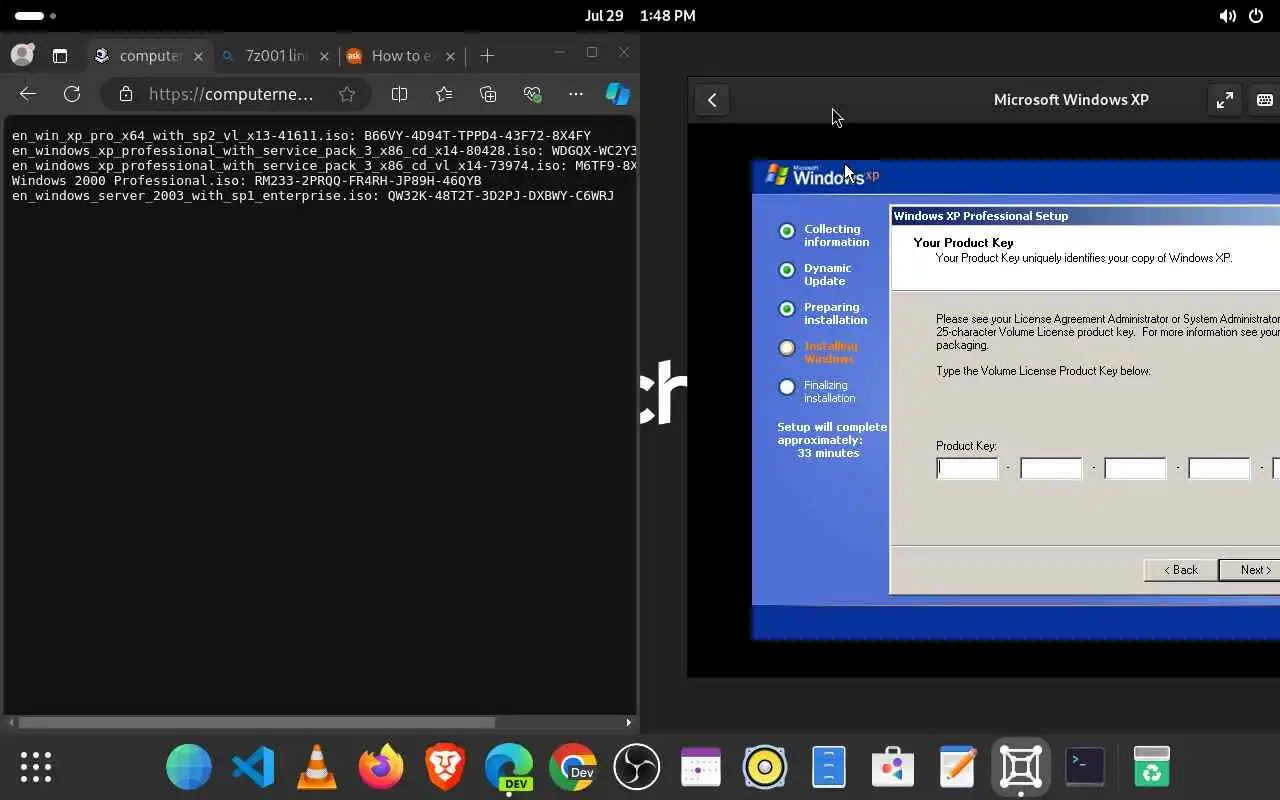Launch the speaker music app
The image size is (1280, 800).
click(x=765, y=767)
